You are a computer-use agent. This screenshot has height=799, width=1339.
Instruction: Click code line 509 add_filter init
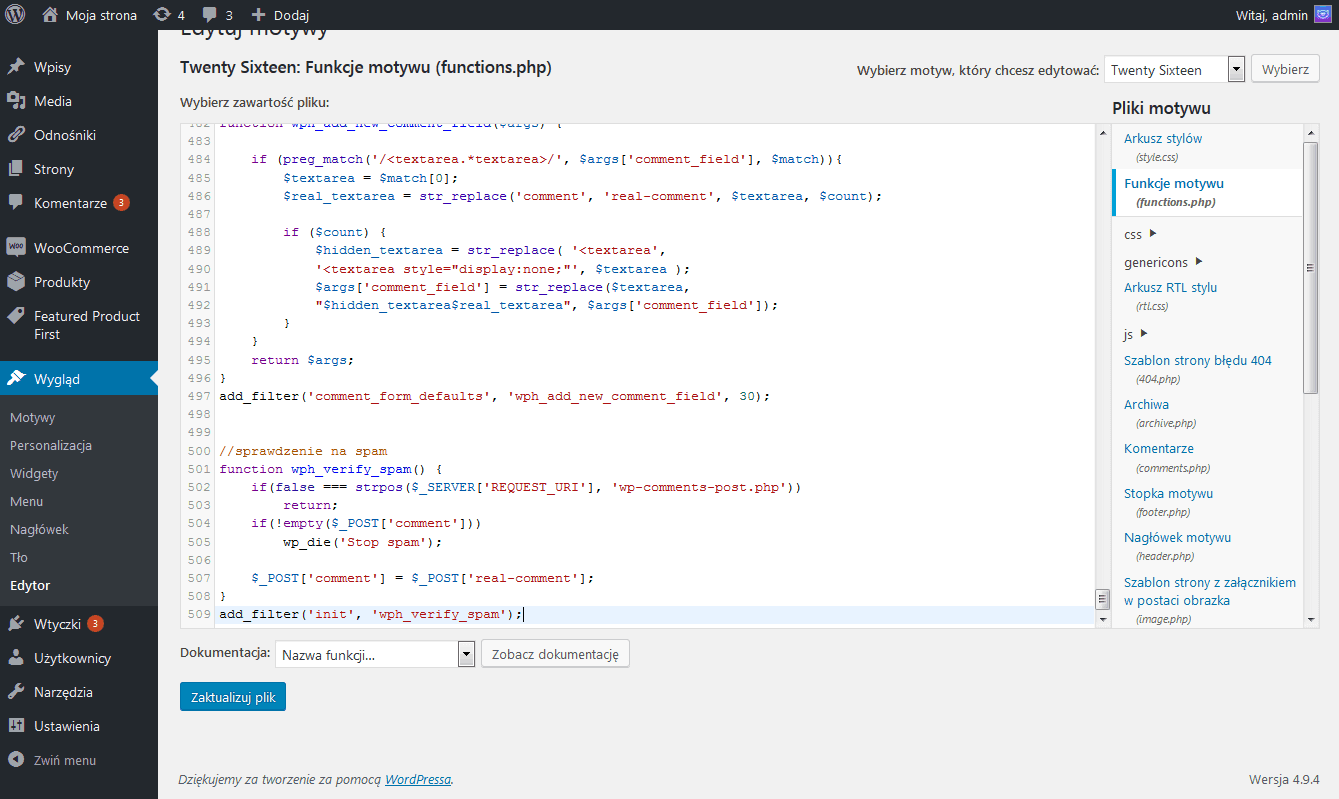tap(371, 614)
